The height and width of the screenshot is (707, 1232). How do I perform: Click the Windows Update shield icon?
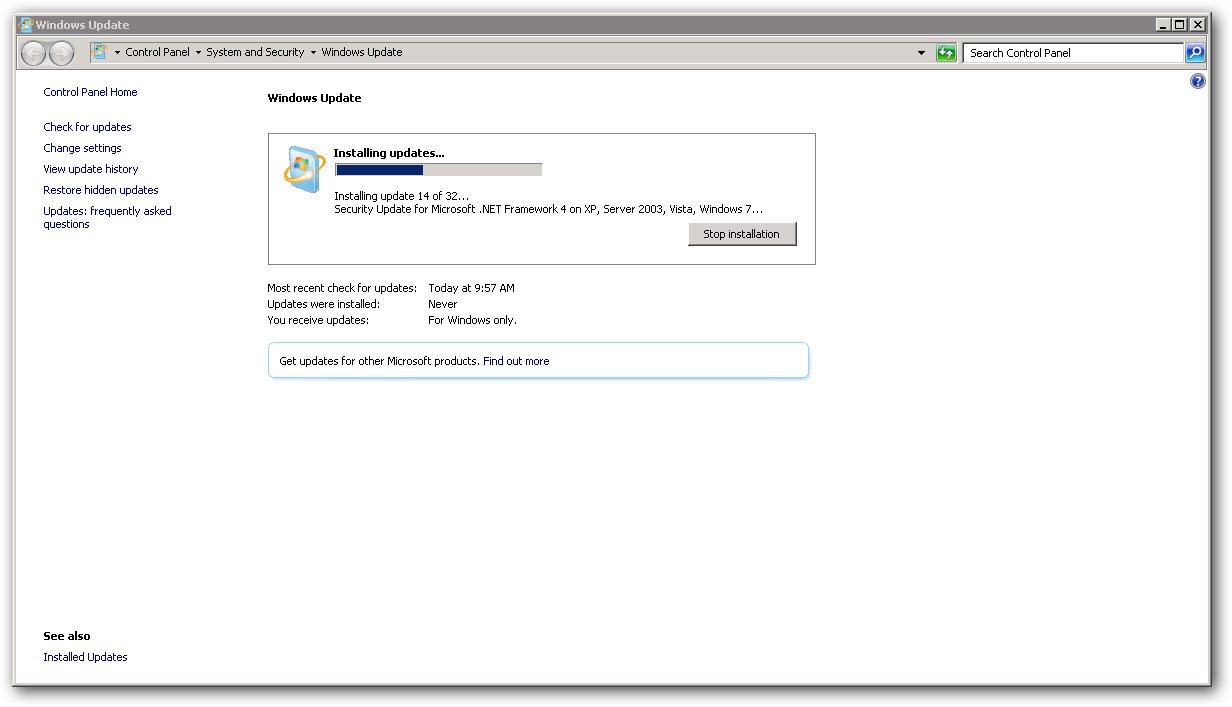click(303, 169)
